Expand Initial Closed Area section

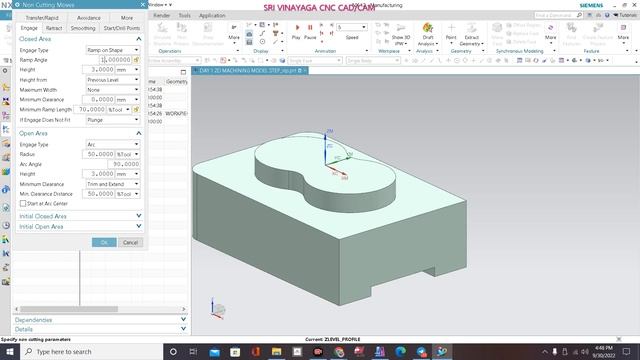138,216
